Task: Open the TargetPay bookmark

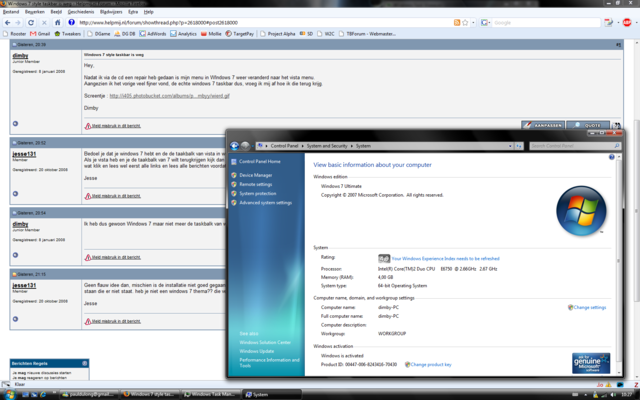Action: [240, 34]
